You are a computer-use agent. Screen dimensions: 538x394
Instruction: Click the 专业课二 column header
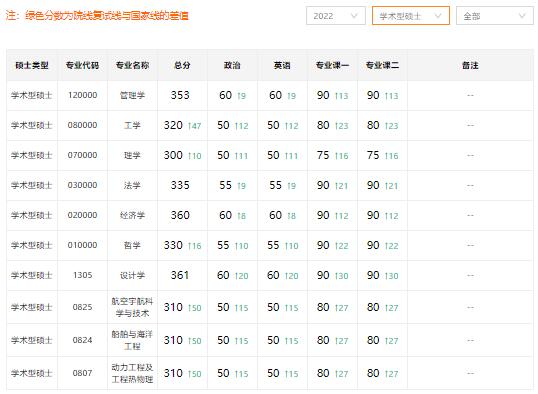click(x=382, y=65)
